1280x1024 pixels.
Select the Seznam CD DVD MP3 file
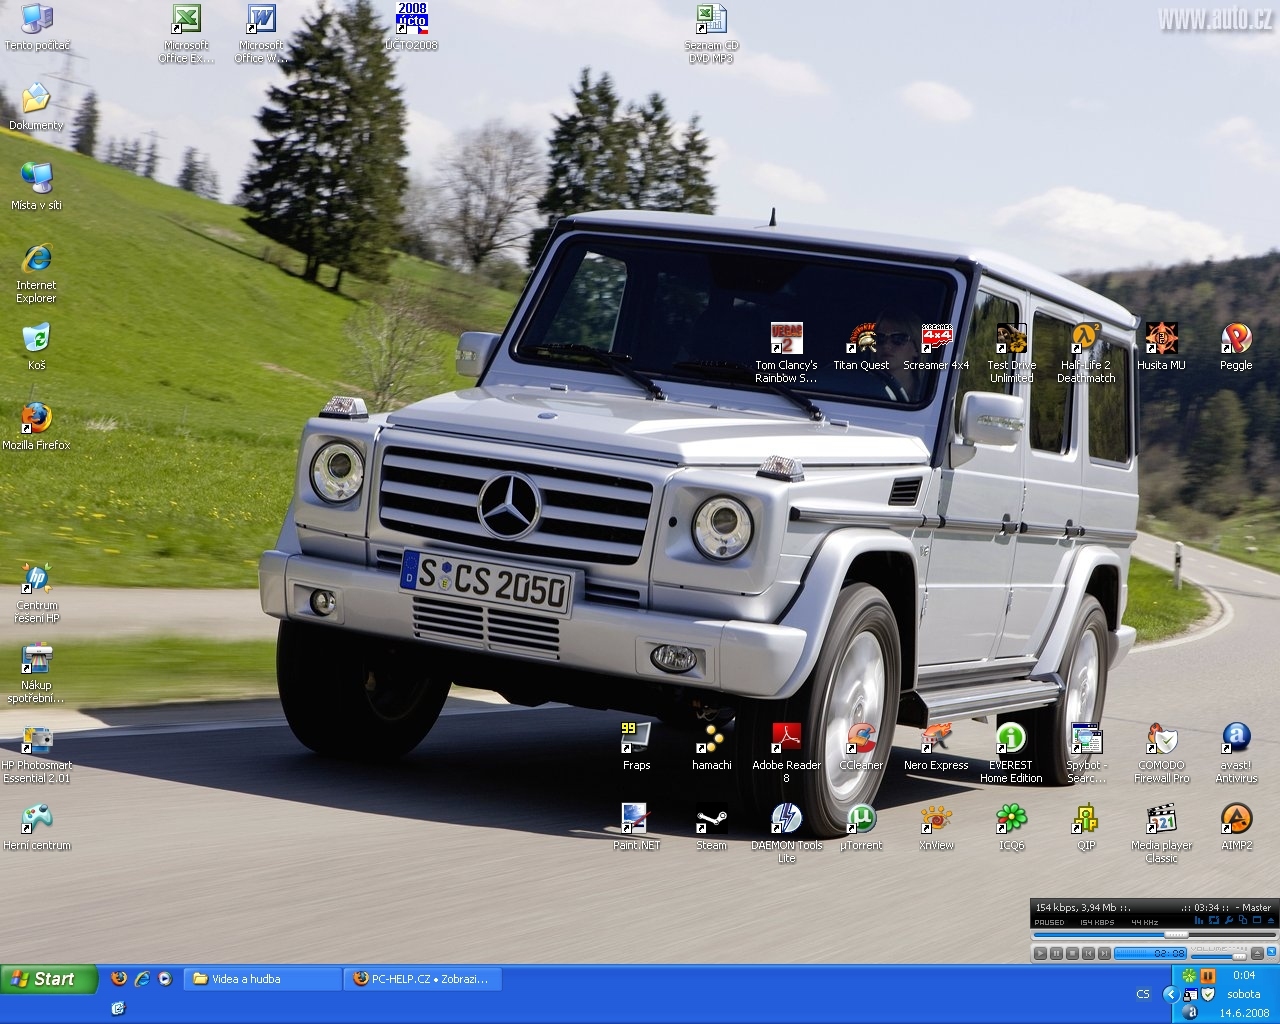coord(711,34)
